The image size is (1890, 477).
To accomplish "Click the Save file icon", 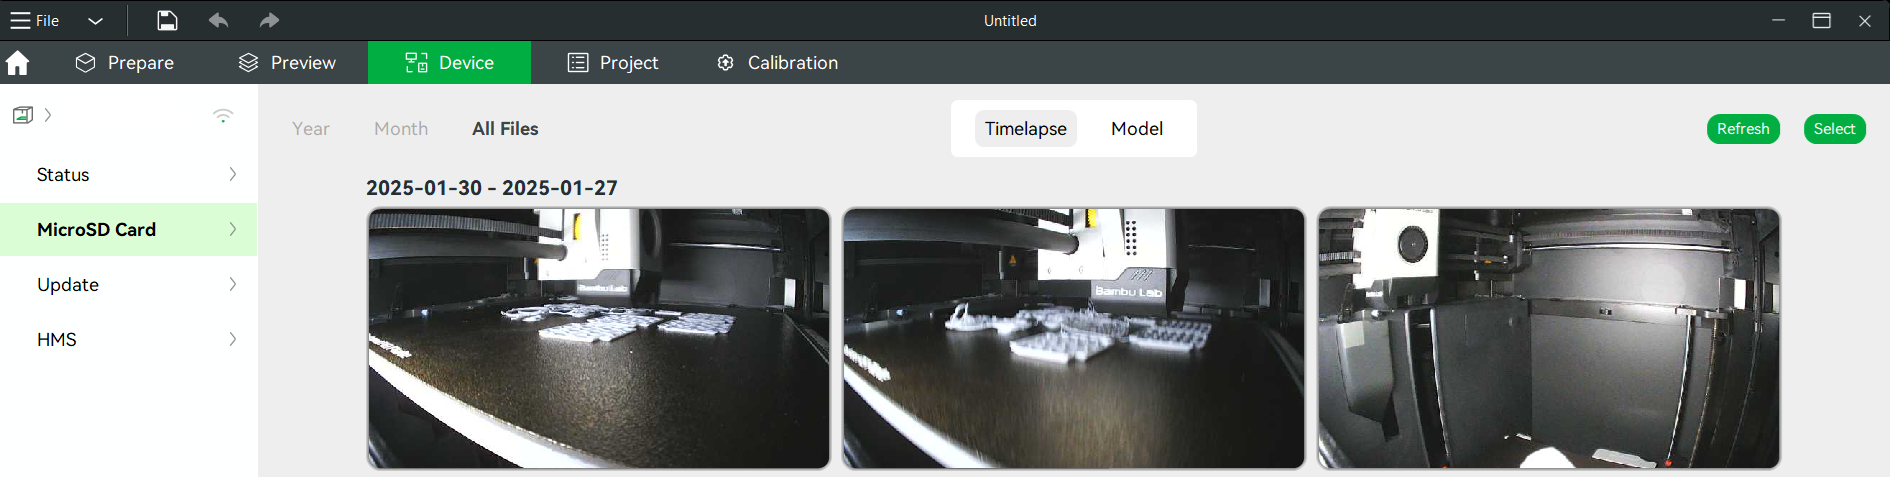I will pyautogui.click(x=167, y=20).
